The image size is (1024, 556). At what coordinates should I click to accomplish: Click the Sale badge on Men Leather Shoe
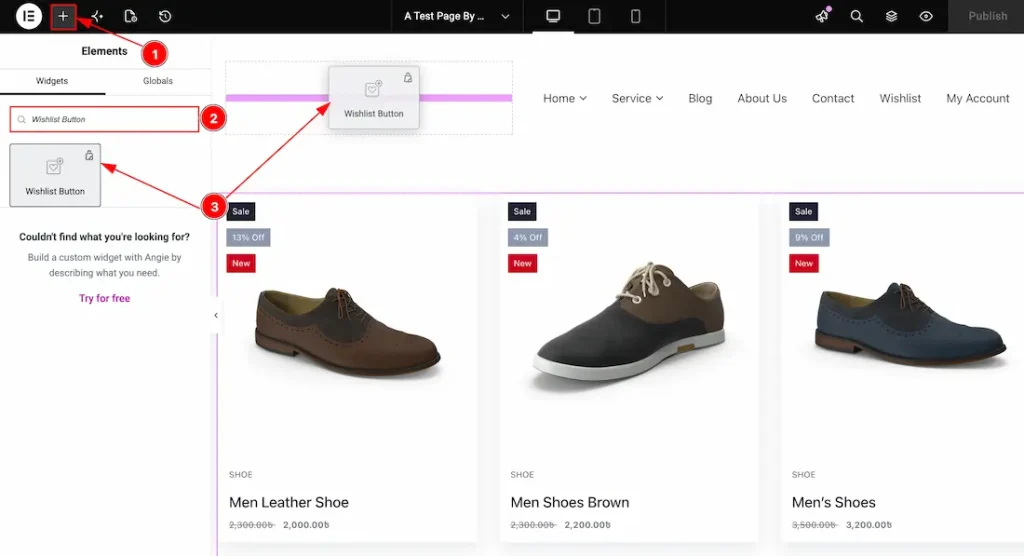click(240, 212)
